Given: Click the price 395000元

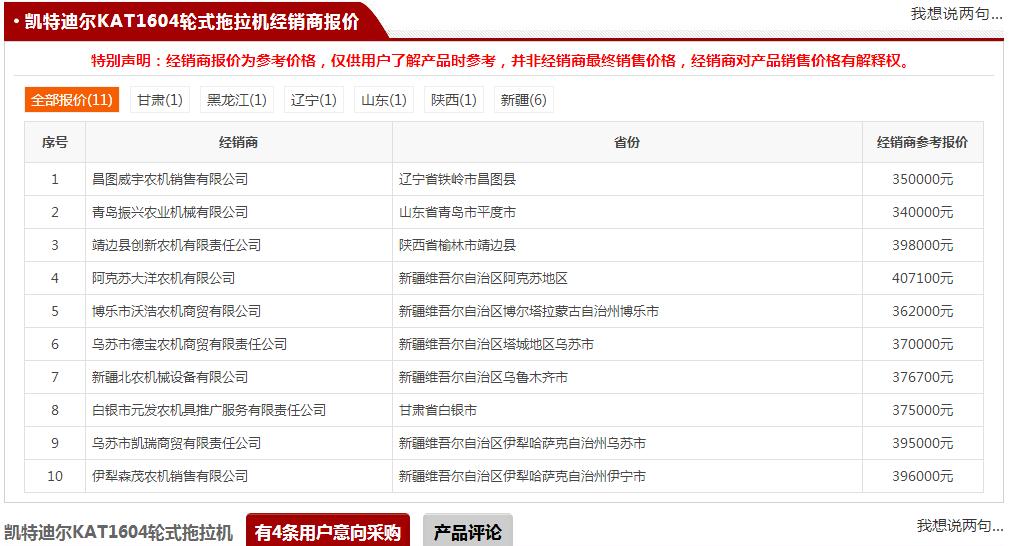Looking at the screenshot, I should (923, 443).
